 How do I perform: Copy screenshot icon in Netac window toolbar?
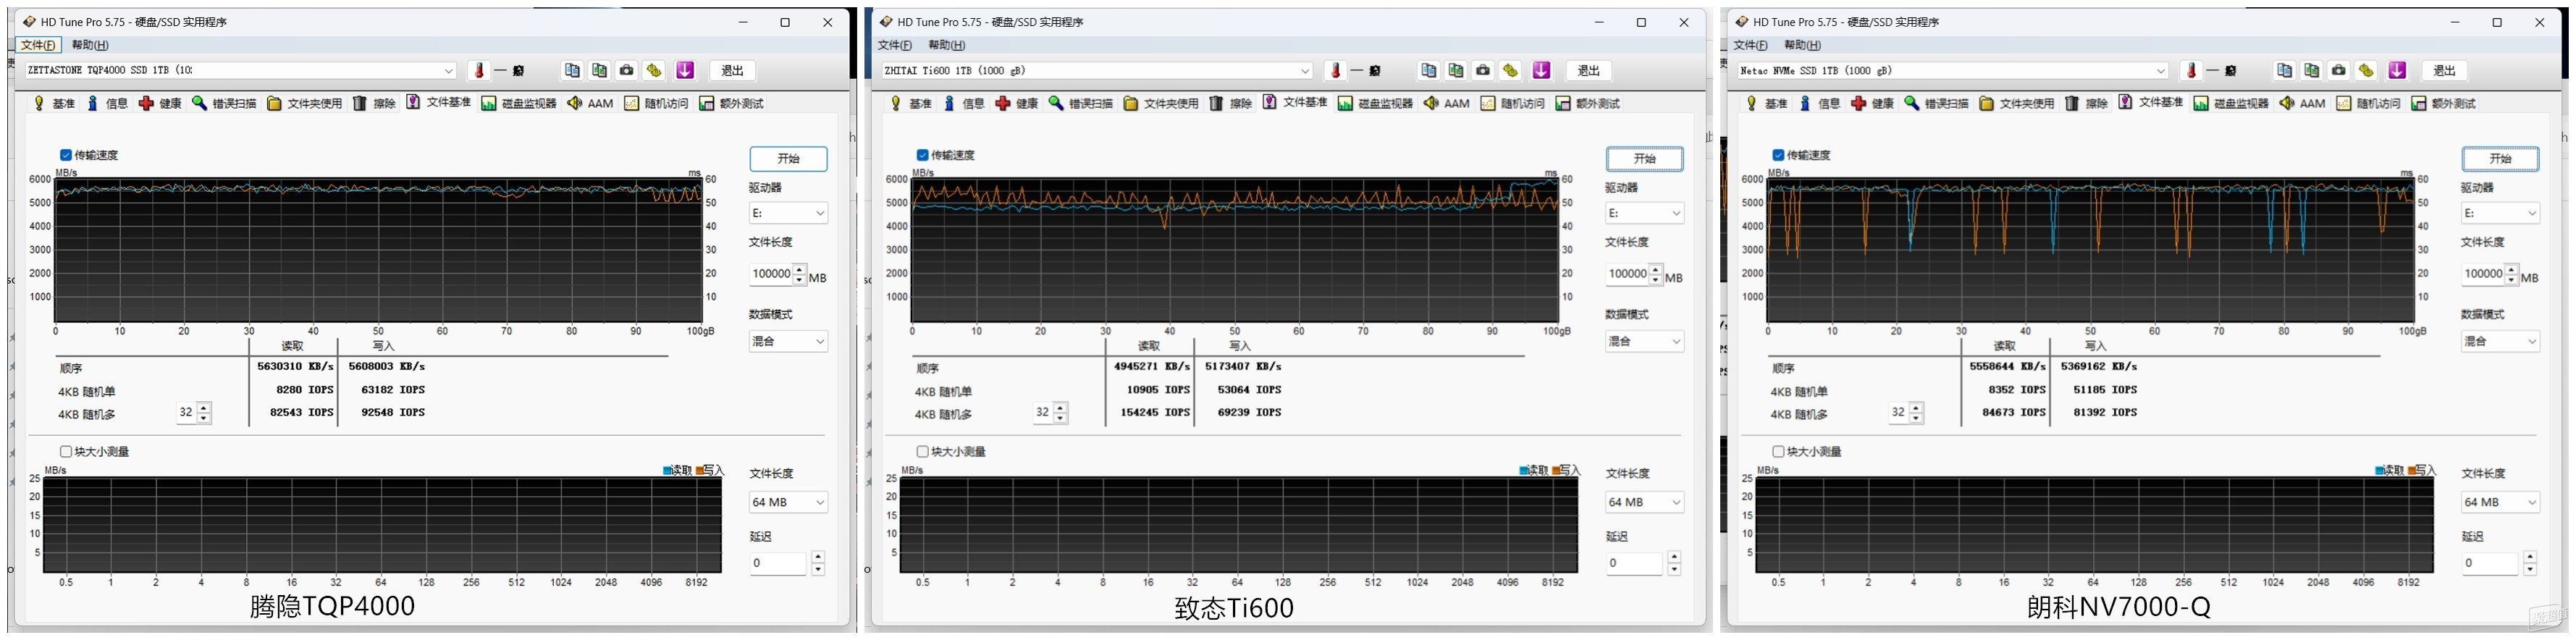[2311, 70]
